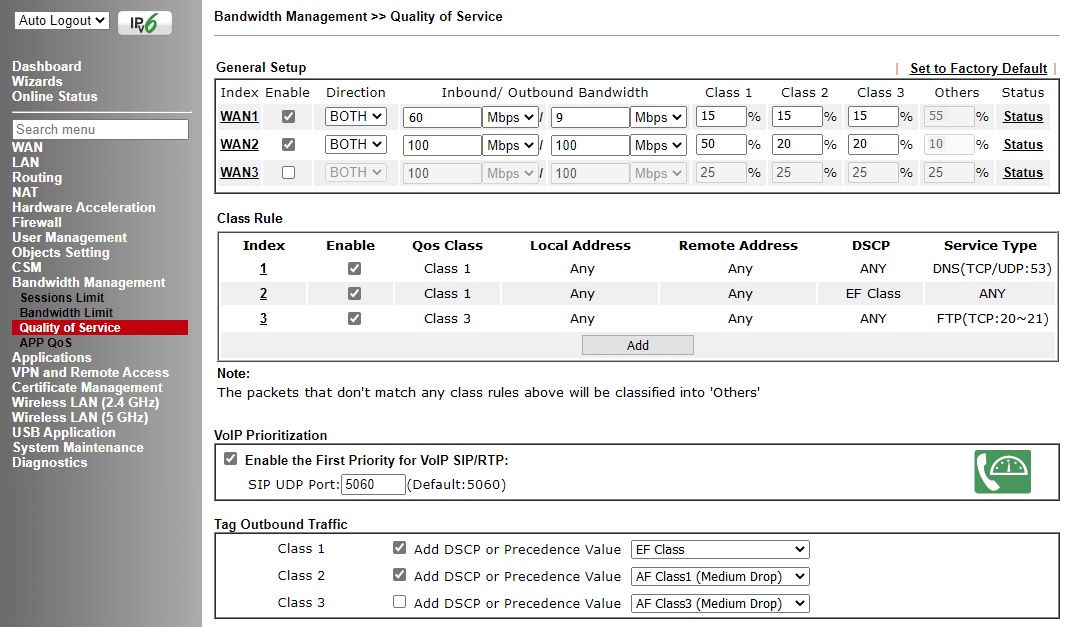Click the VoIP phone speed icon
The width and height of the screenshot is (1068, 627).
tap(1002, 471)
